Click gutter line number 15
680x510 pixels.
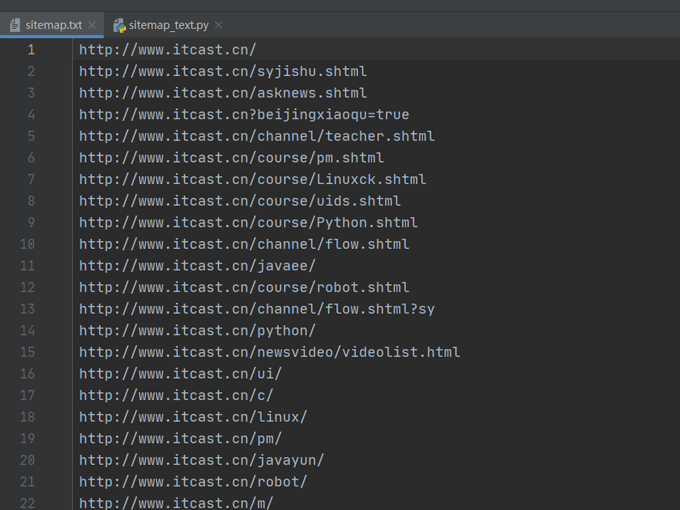click(x=27, y=353)
